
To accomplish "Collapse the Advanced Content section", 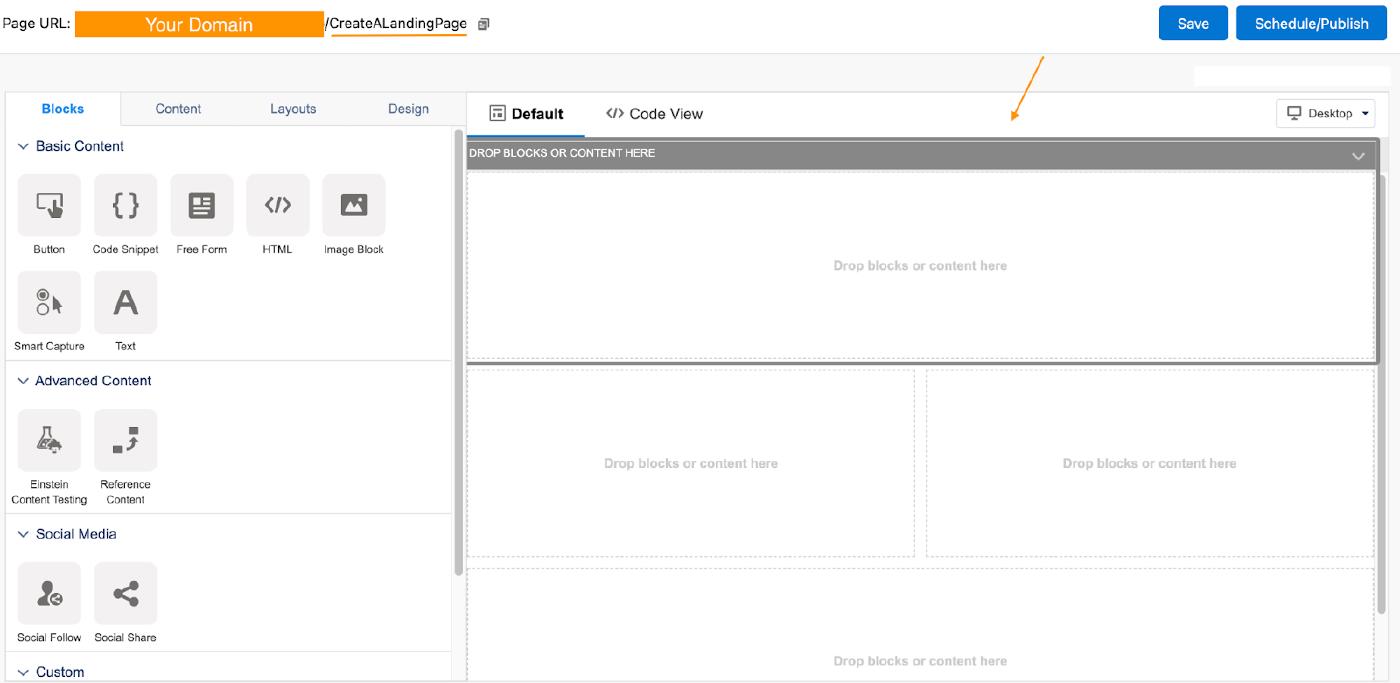I will 23,381.
